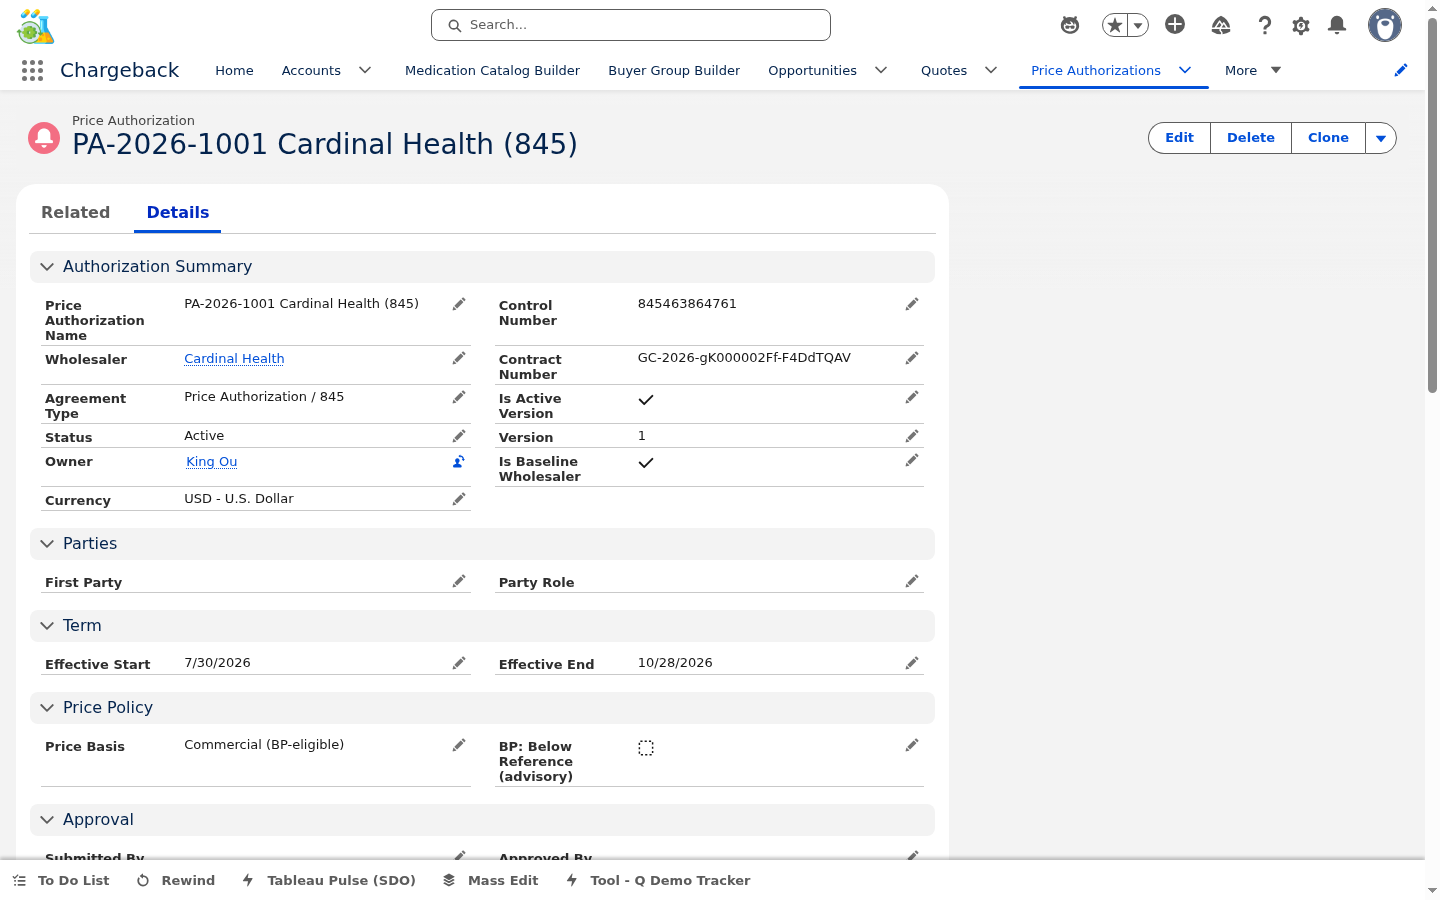
Task: Edit the Price Basis field pencil
Action: 459,745
